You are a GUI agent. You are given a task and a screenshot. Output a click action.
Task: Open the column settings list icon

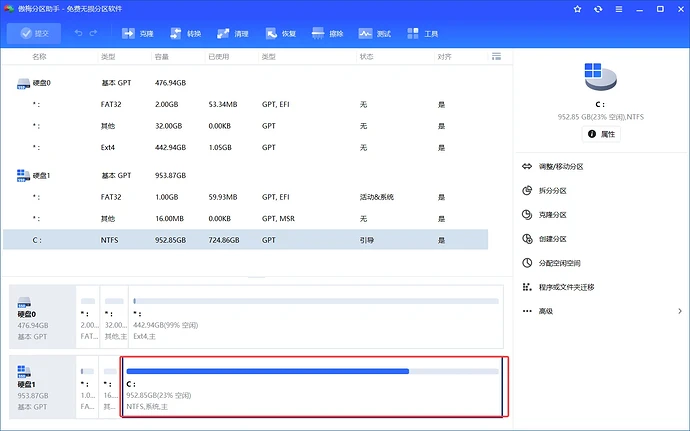point(497,57)
